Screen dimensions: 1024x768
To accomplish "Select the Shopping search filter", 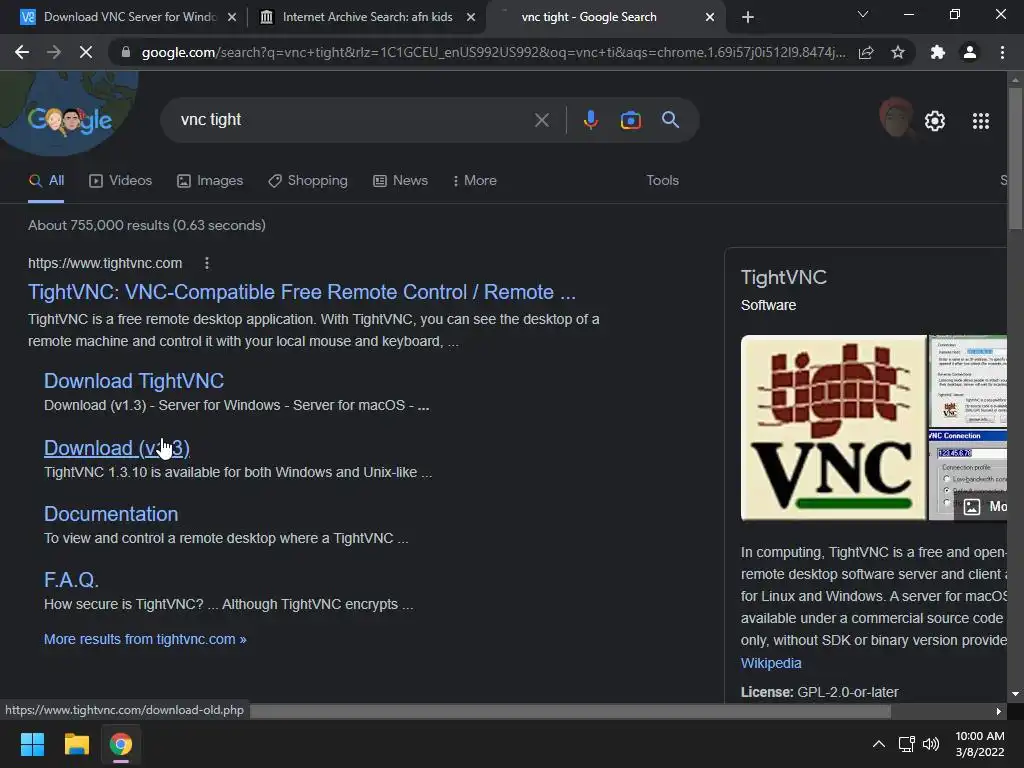I will 308,181.
